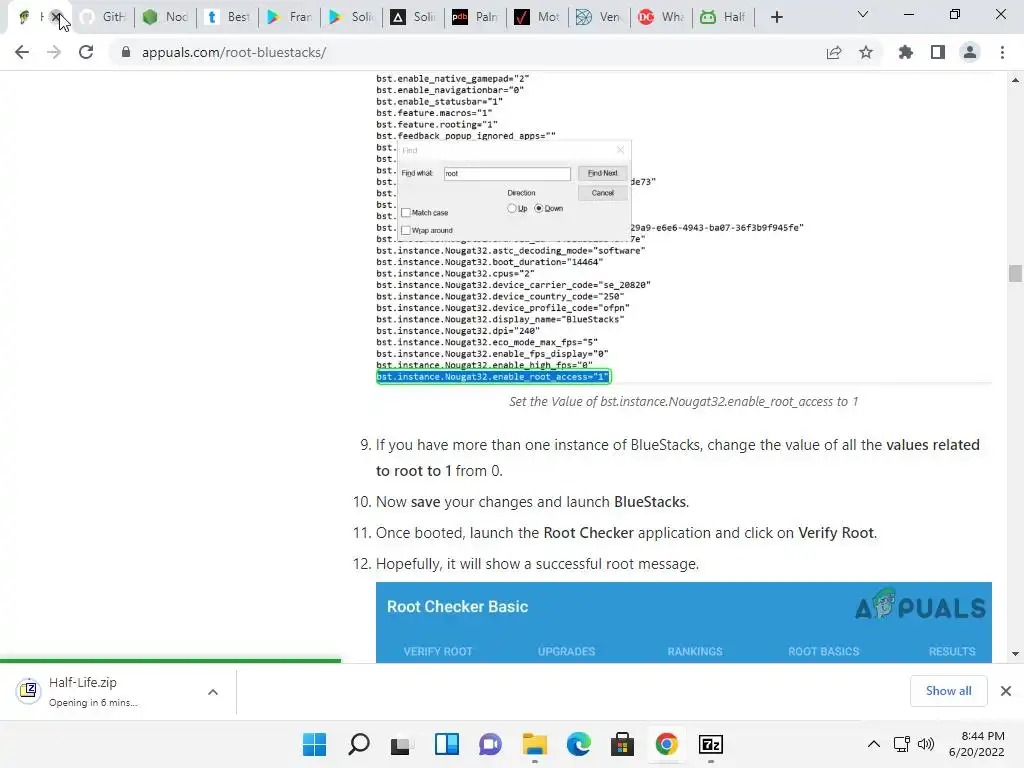Screen dimensions: 1024x768
Task: Click the 'Verify Root' bold text
Action: pos(836,533)
